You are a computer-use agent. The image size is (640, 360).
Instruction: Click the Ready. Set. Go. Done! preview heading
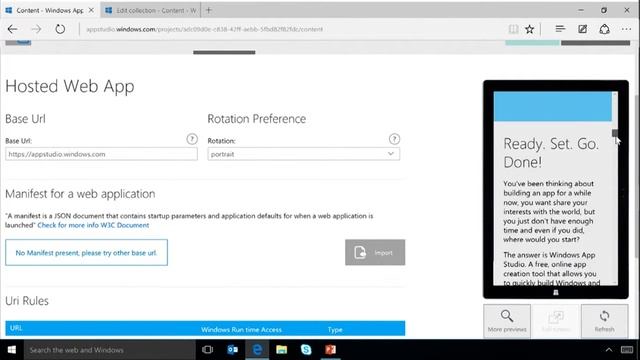tap(551, 153)
